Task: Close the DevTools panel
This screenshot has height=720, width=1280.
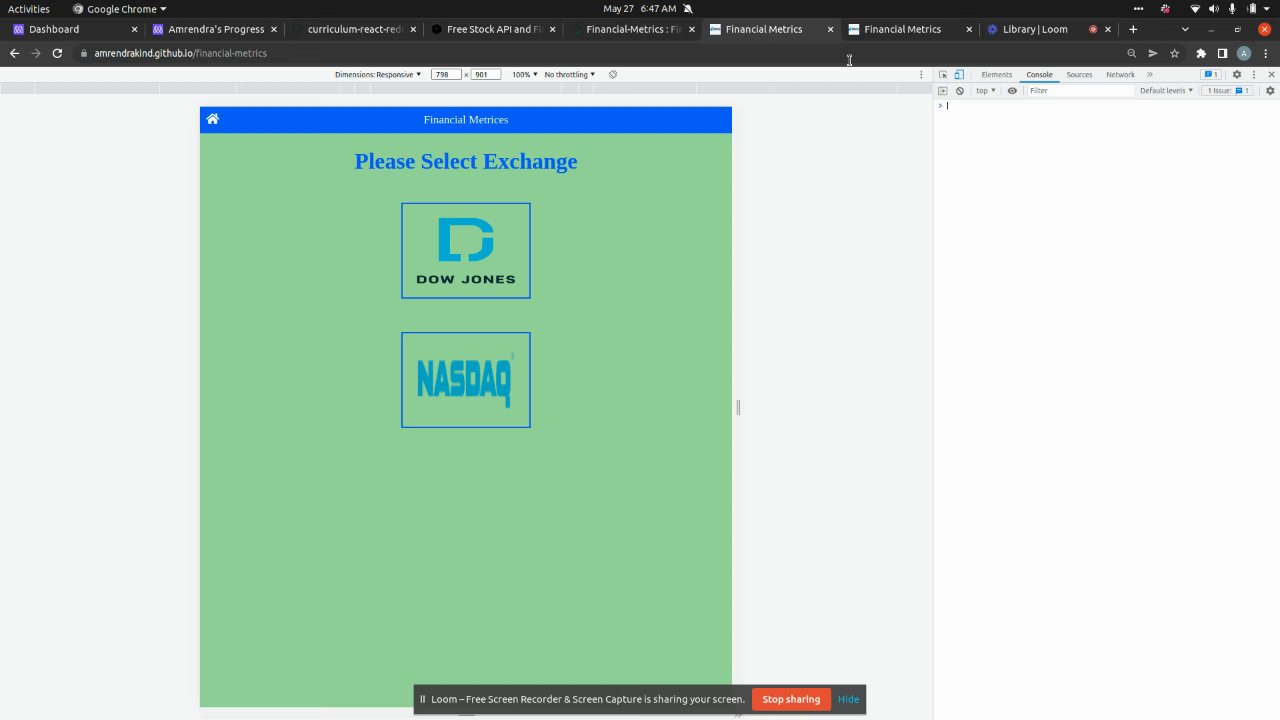Action: coord(1271,74)
